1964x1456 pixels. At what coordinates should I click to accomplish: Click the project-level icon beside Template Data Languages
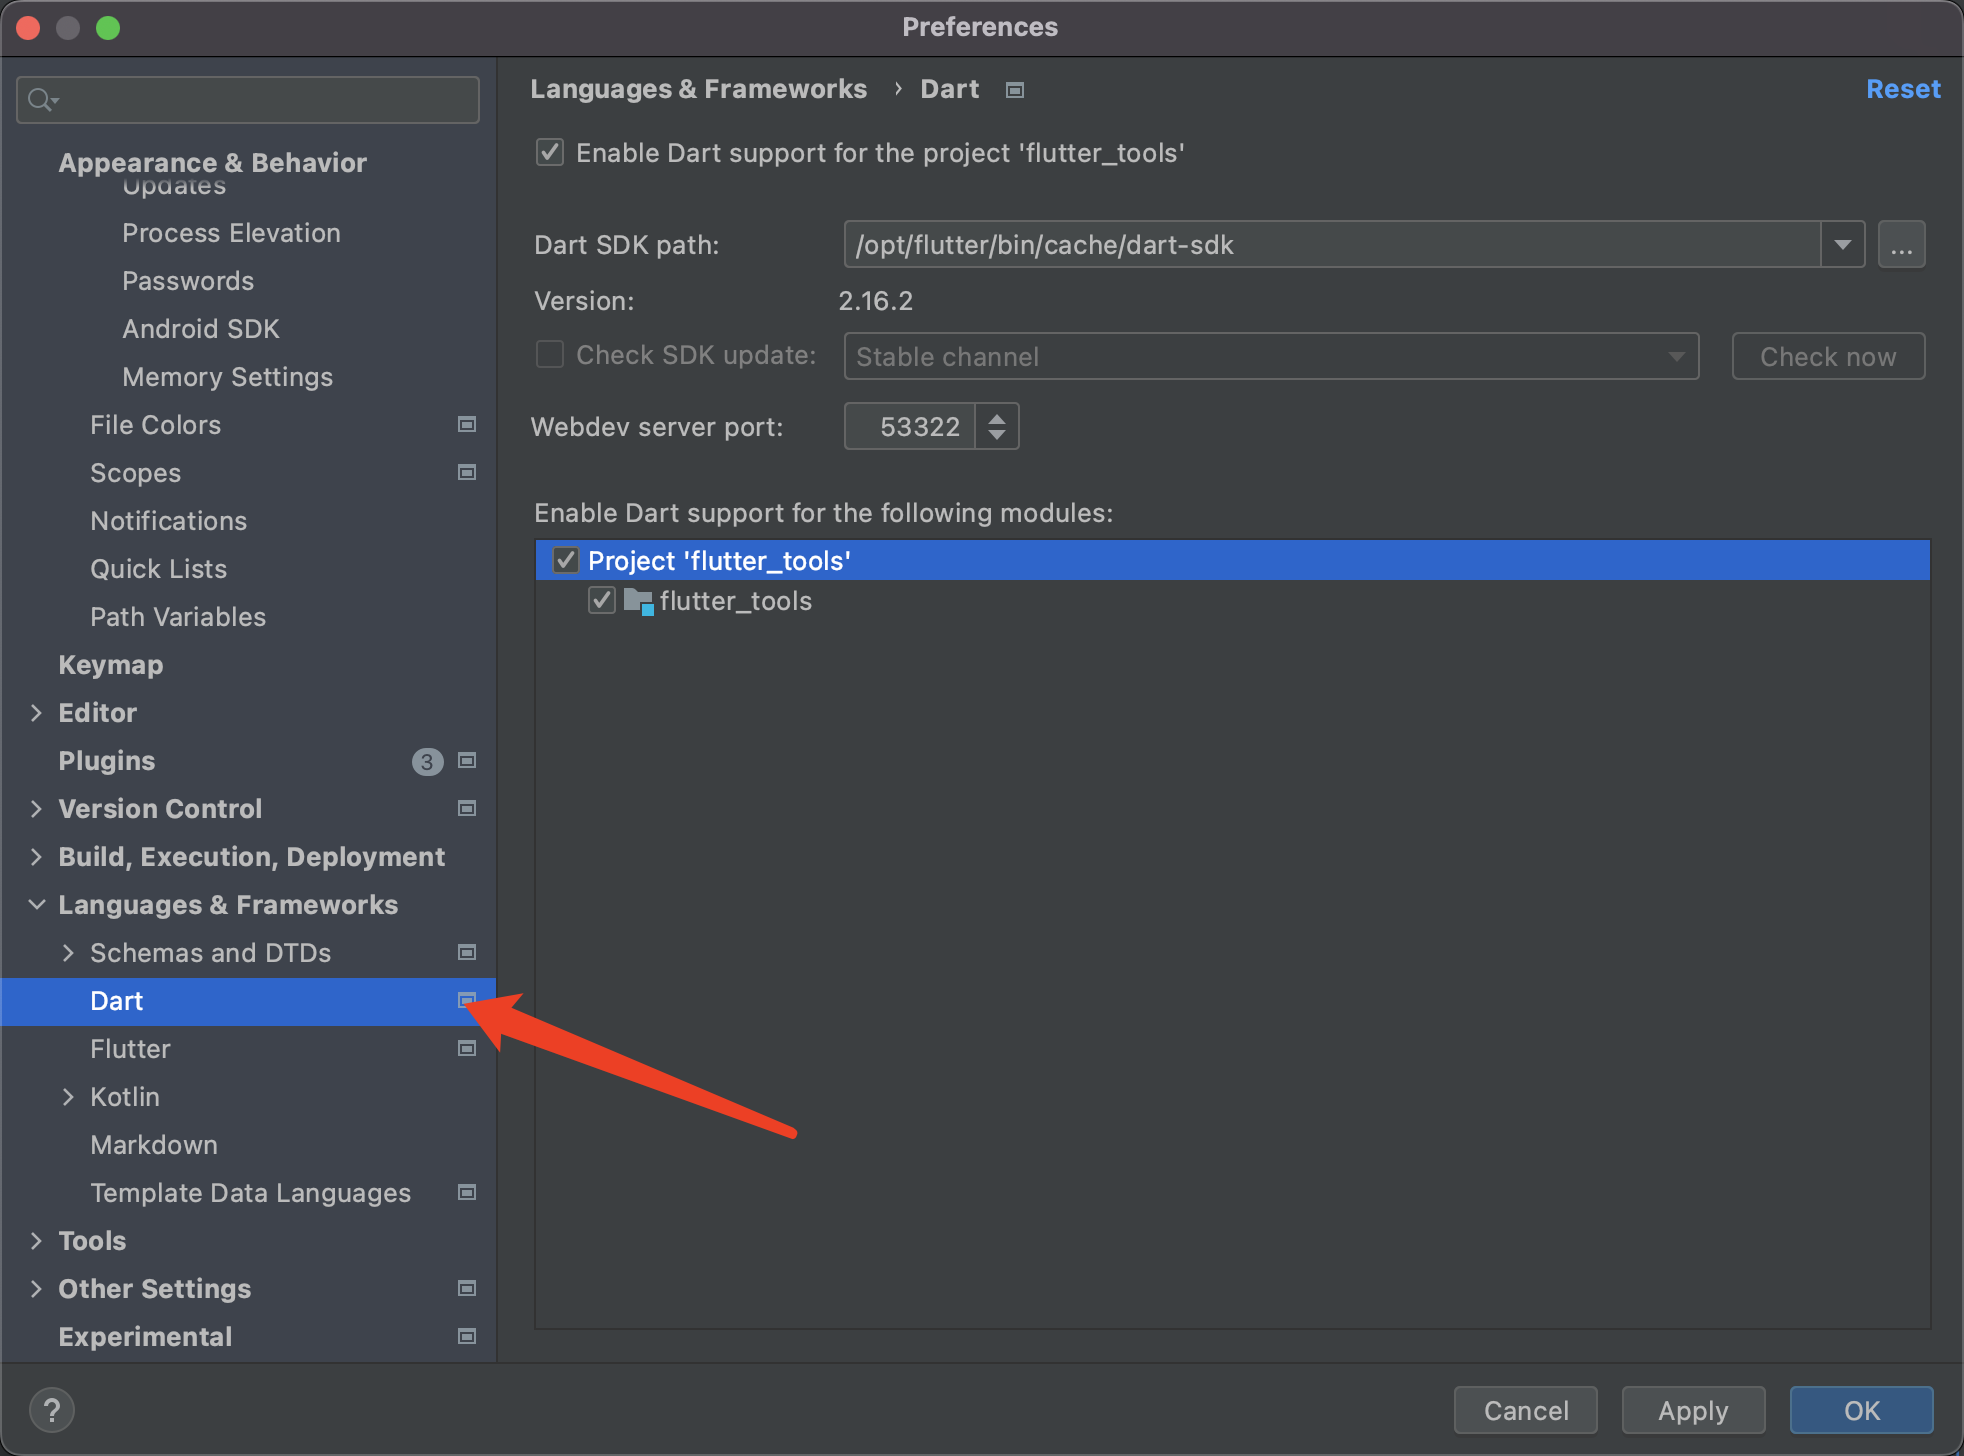tap(466, 1192)
